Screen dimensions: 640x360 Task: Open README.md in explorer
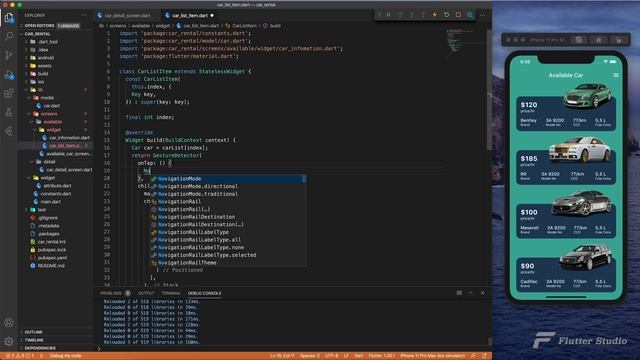tap(51, 266)
